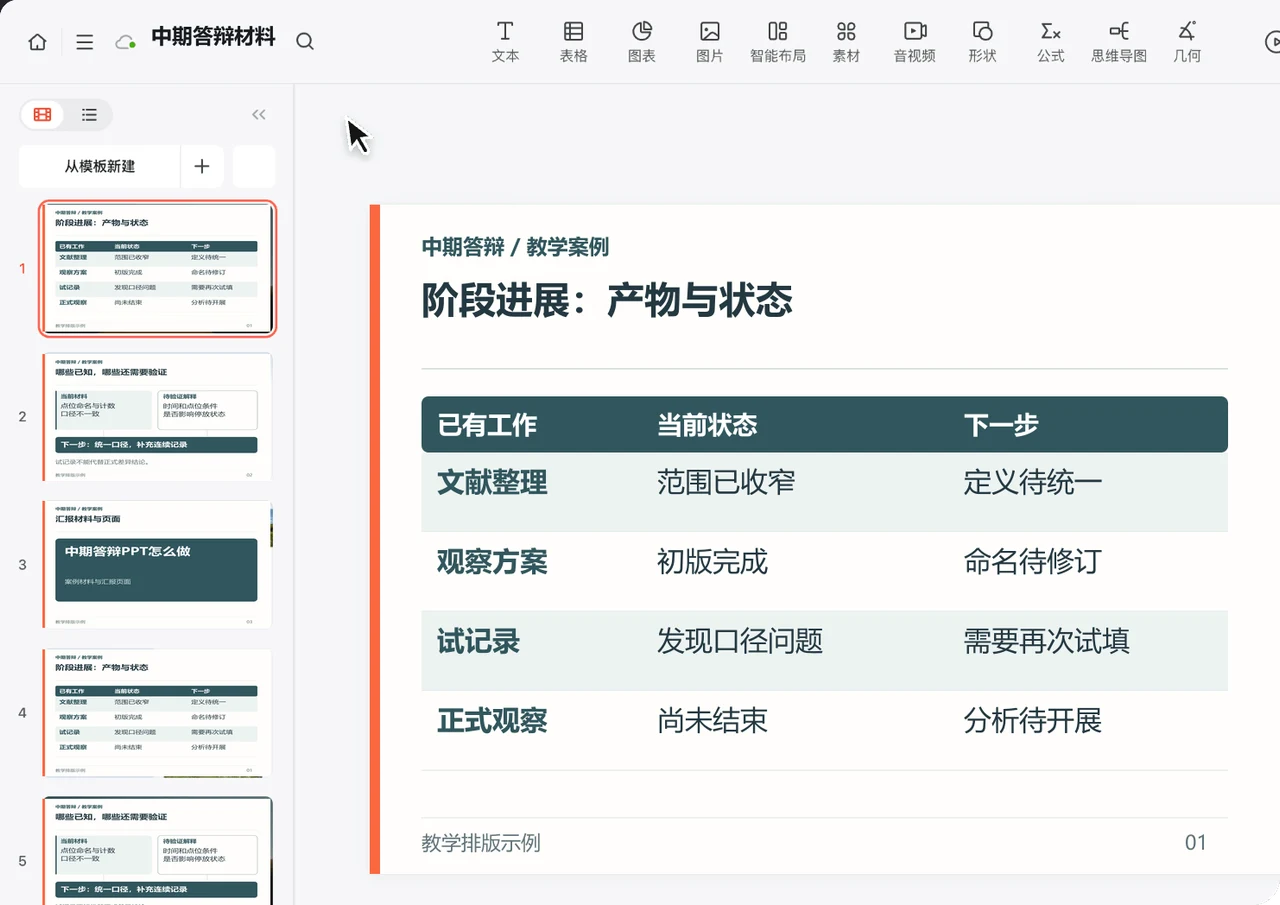1280x905 pixels.
Task: Go to the home page icon
Action: coord(37,42)
